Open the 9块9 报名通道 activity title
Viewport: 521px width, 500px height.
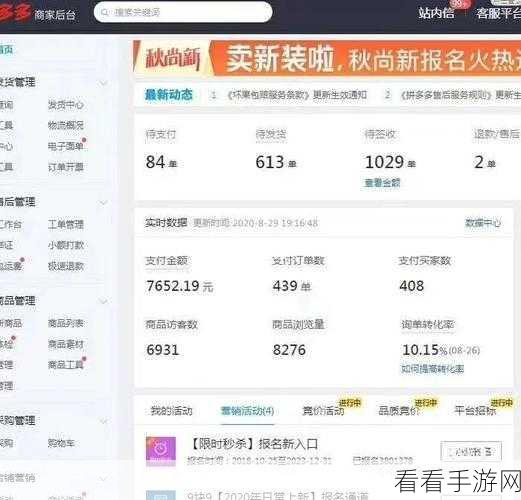coord(278,495)
